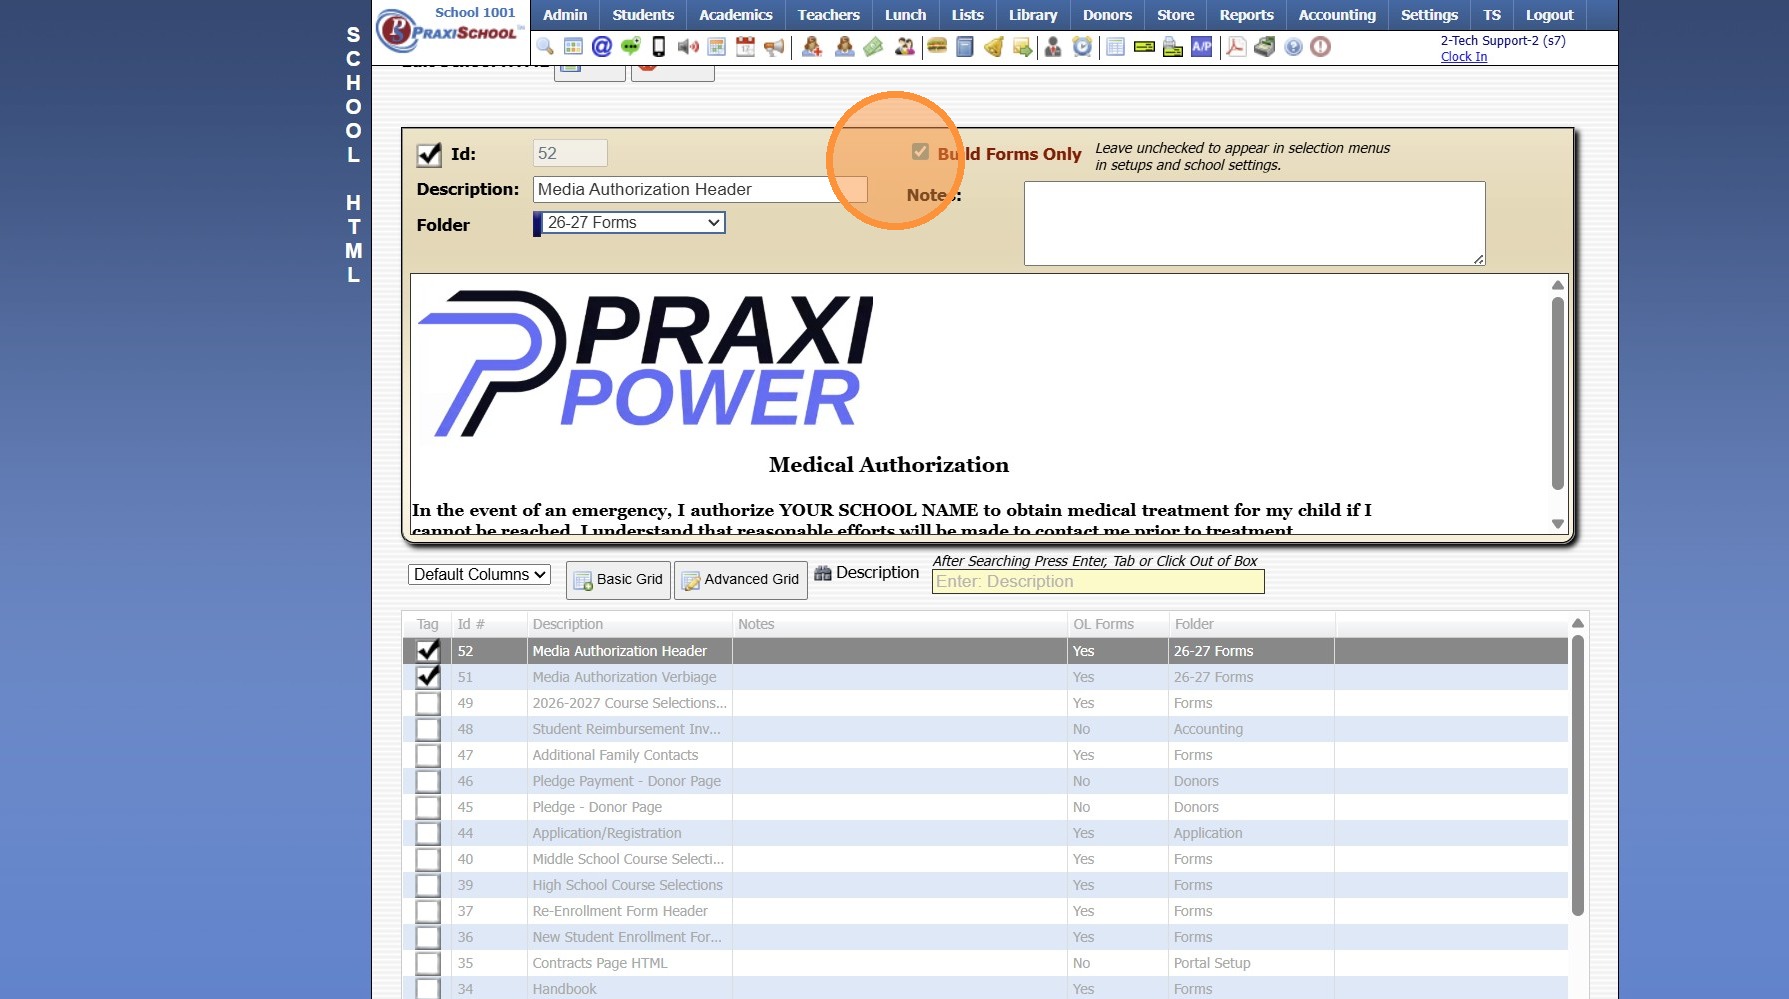Toggle the checkbox next to Id

tap(429, 154)
